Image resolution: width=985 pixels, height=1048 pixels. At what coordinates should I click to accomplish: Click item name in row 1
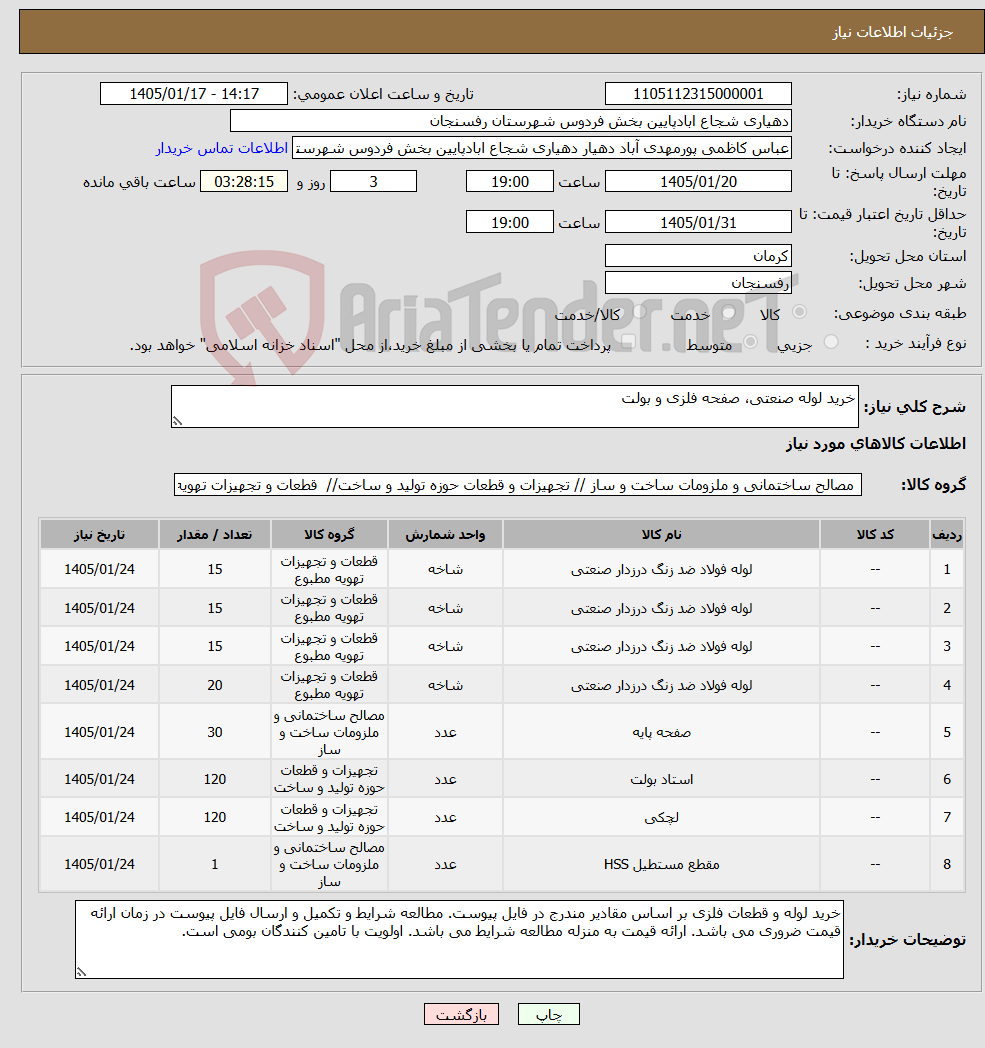[x=661, y=569]
